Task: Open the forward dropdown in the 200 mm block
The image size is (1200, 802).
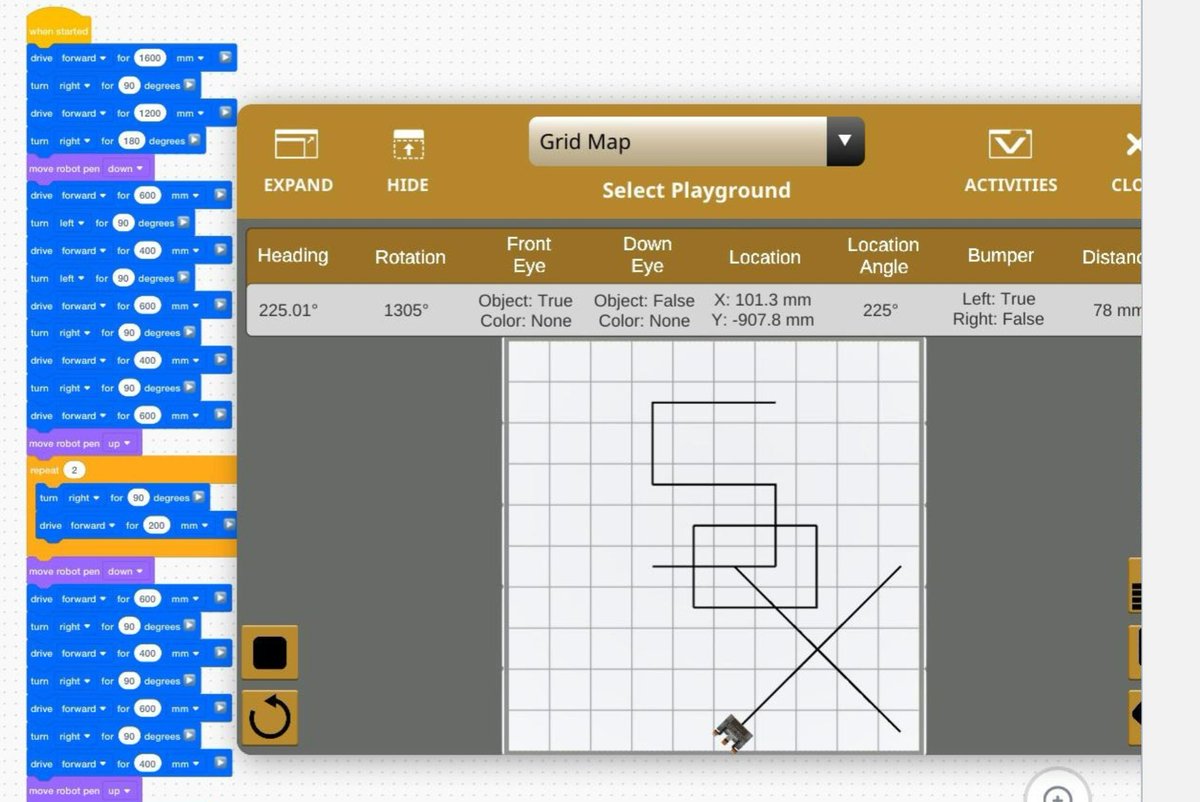Action: click(92, 525)
